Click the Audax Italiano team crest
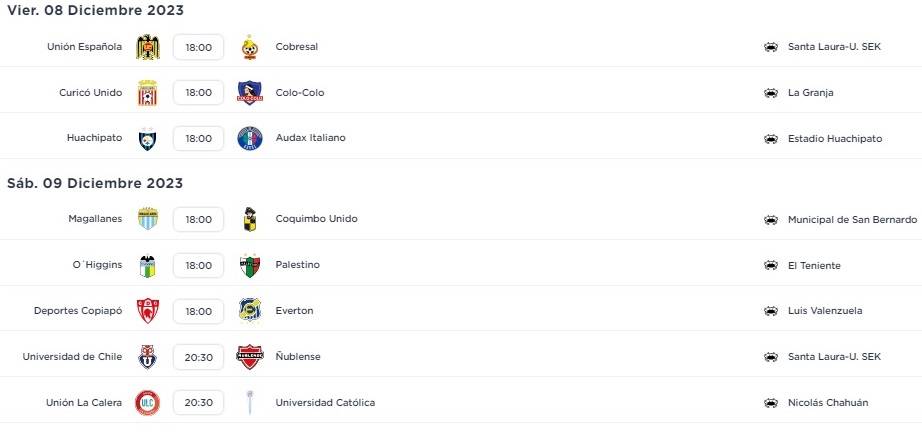Screen dimensions: 922x436 point(249,139)
